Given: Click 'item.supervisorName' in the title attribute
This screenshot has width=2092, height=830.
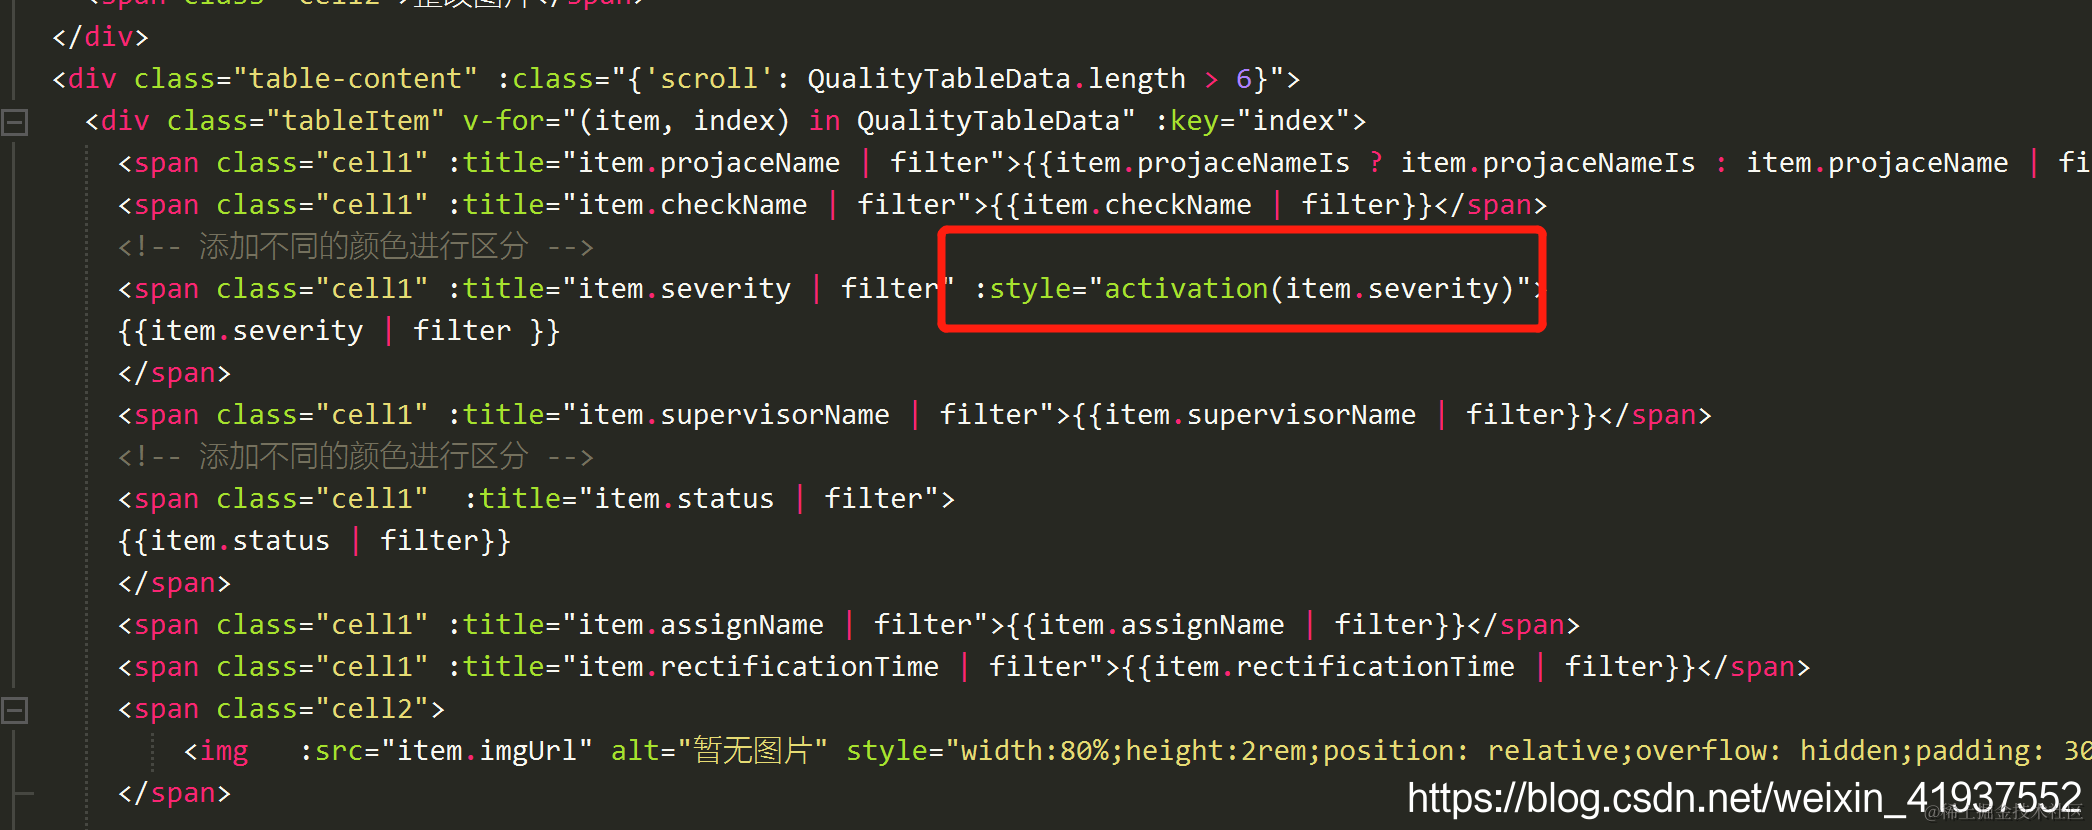Looking at the screenshot, I should (x=733, y=415).
